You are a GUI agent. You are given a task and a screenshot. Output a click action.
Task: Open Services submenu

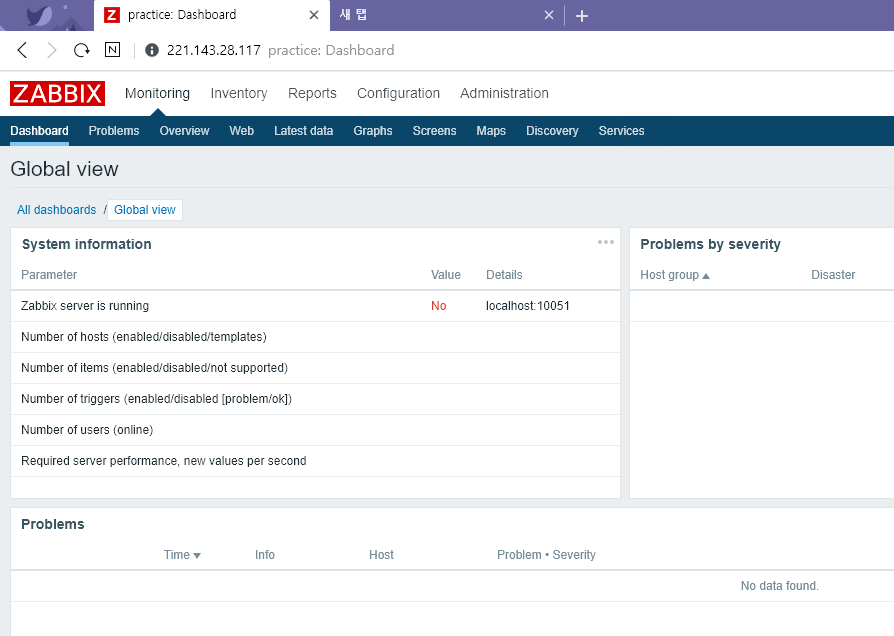click(621, 131)
